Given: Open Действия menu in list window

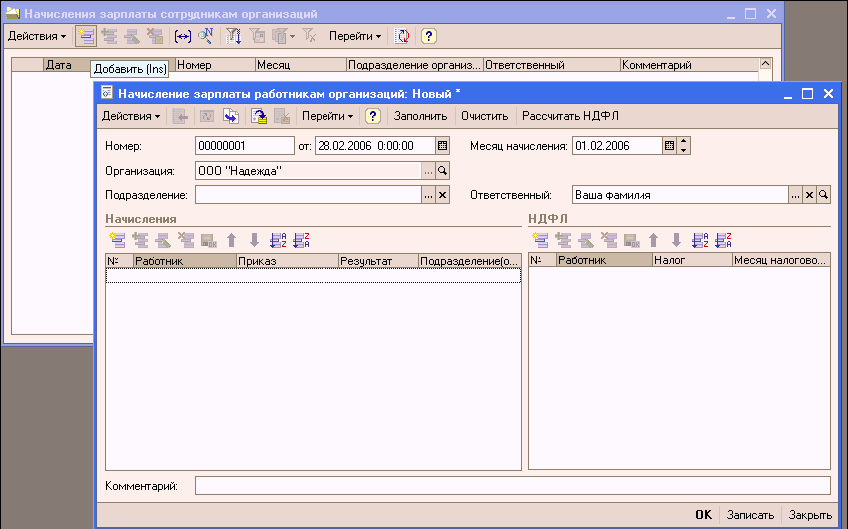Looking at the screenshot, I should 36,36.
